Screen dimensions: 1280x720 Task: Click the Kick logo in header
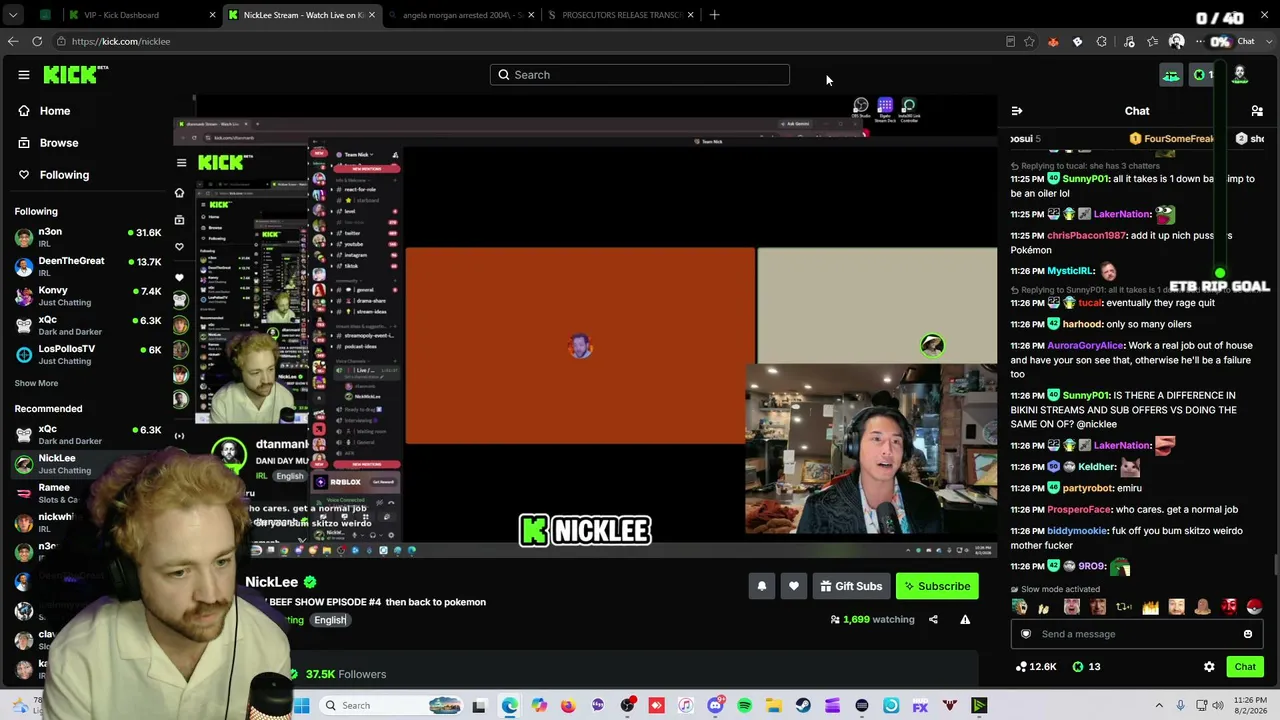pos(76,74)
